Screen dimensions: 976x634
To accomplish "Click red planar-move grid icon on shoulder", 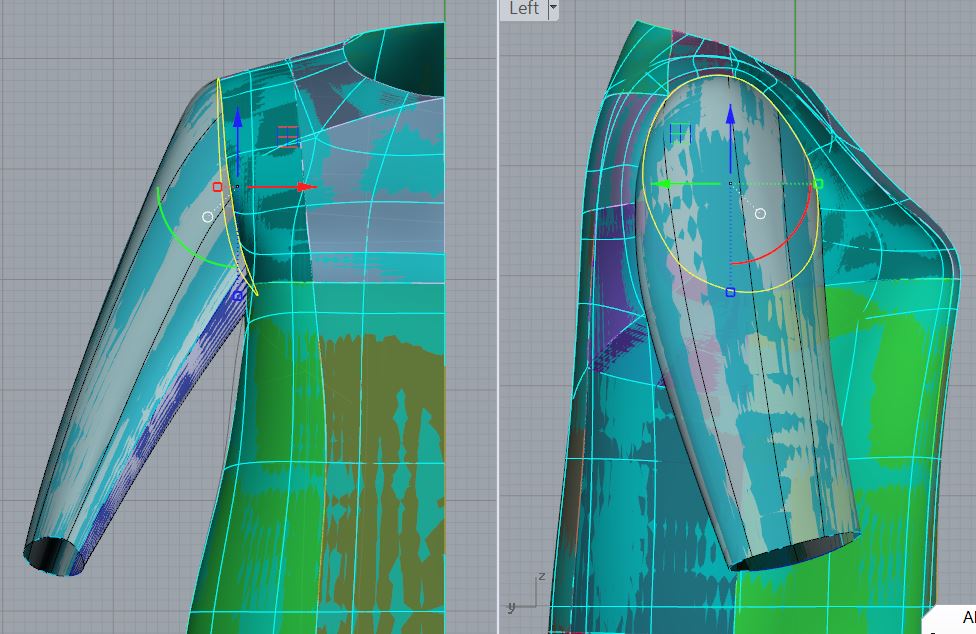I will tap(288, 136).
